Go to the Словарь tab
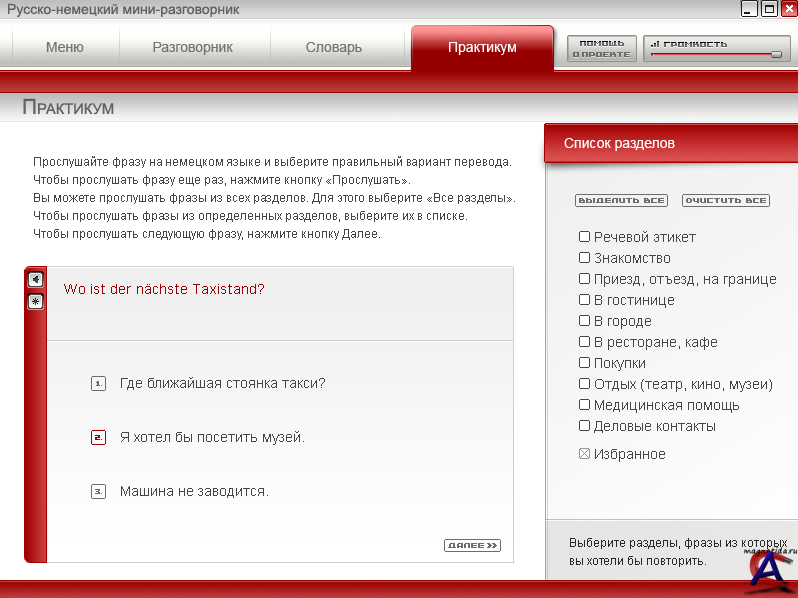This screenshot has height=598, width=798. click(x=334, y=47)
